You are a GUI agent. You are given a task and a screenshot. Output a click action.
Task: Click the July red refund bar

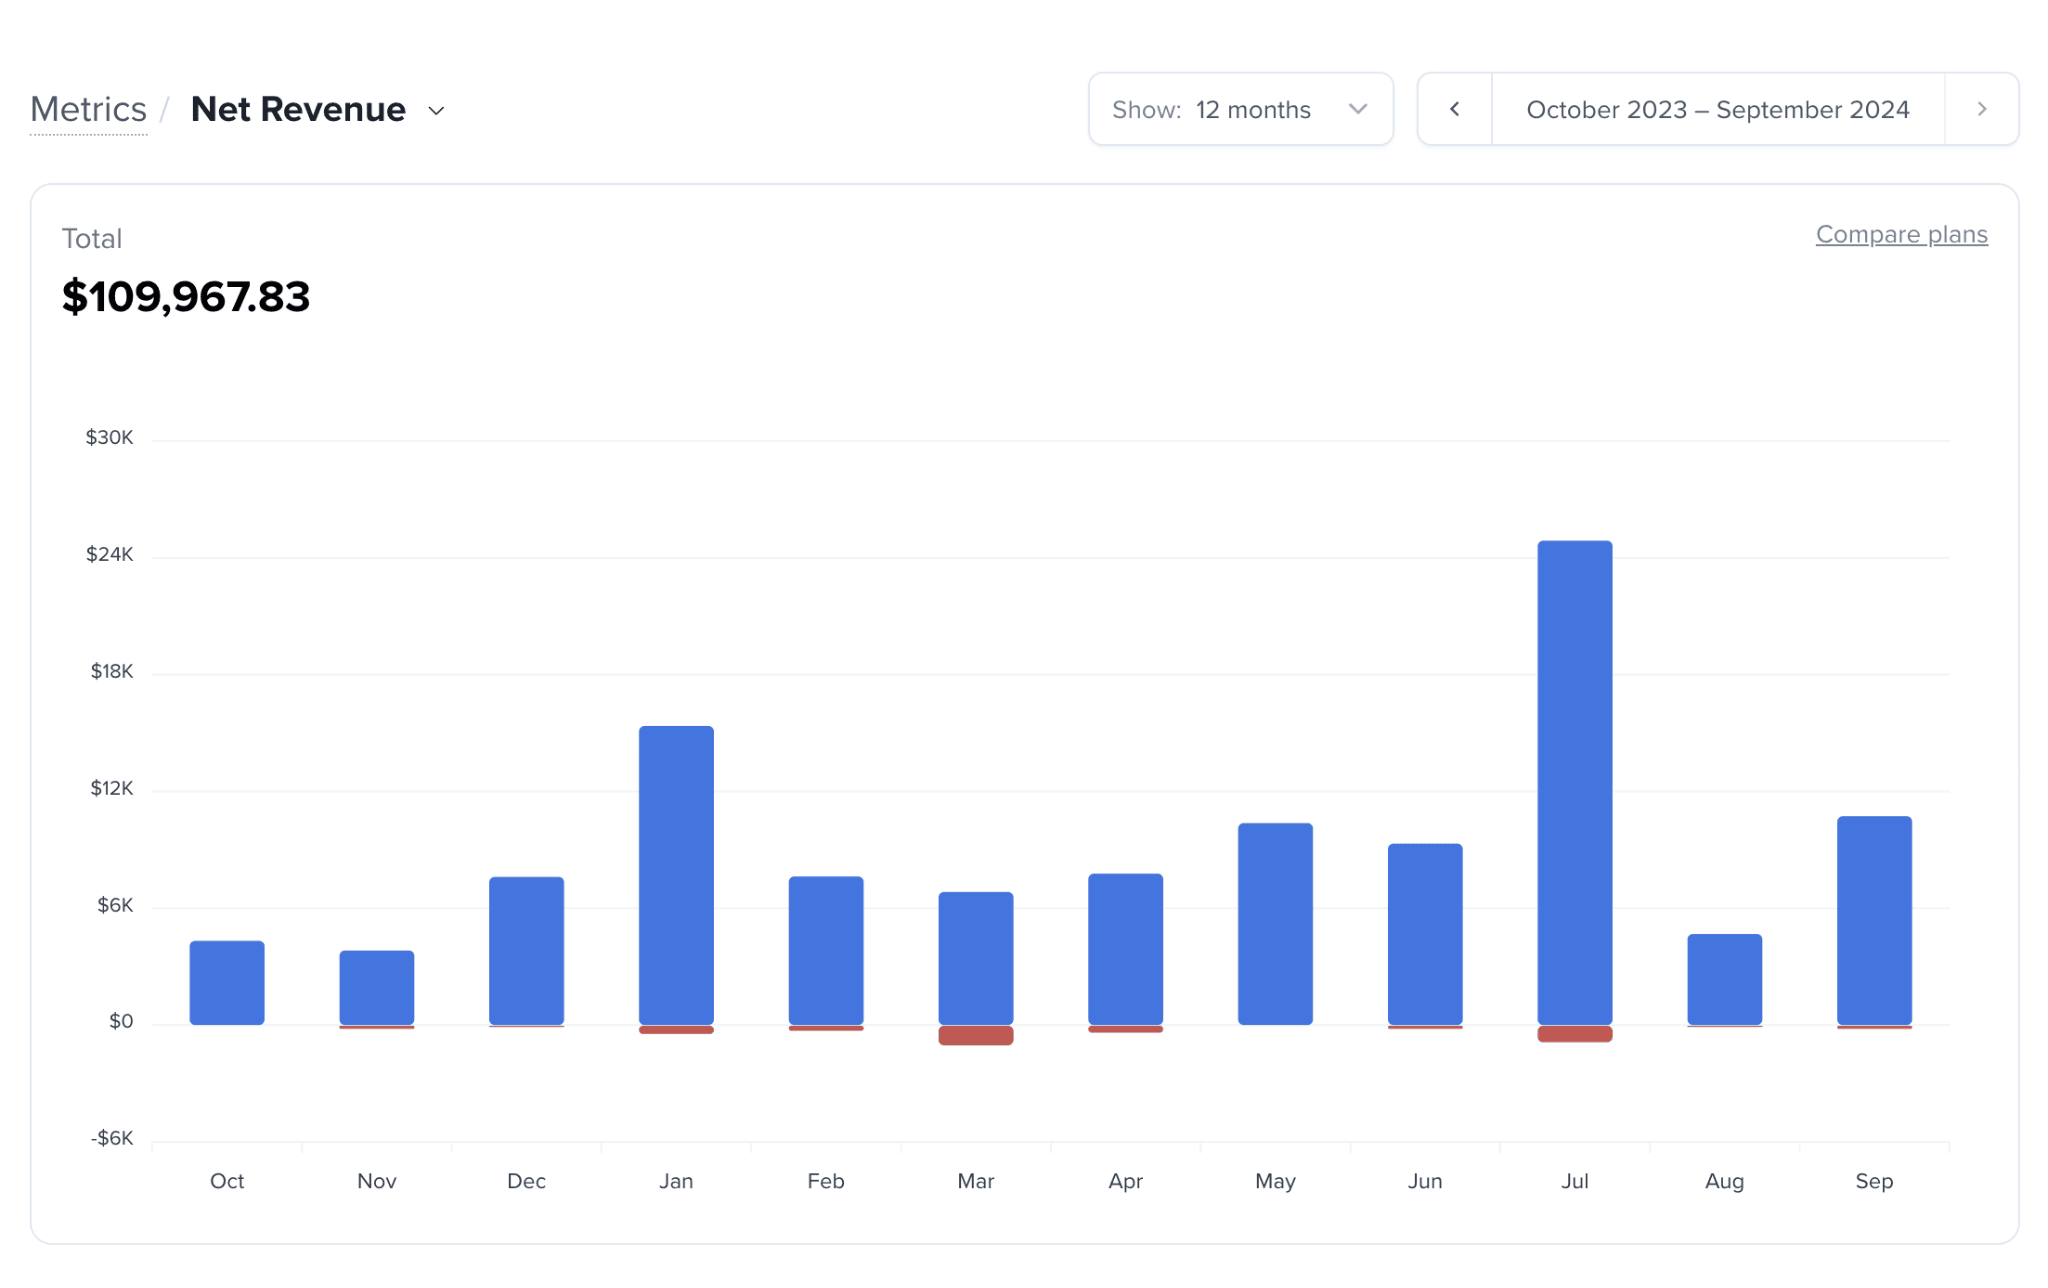point(1574,1034)
